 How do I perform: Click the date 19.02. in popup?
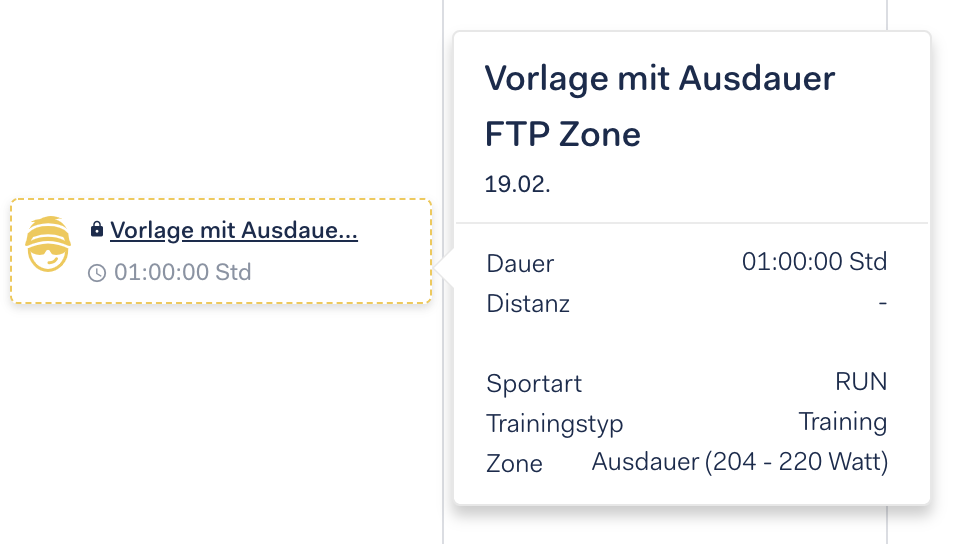click(517, 184)
